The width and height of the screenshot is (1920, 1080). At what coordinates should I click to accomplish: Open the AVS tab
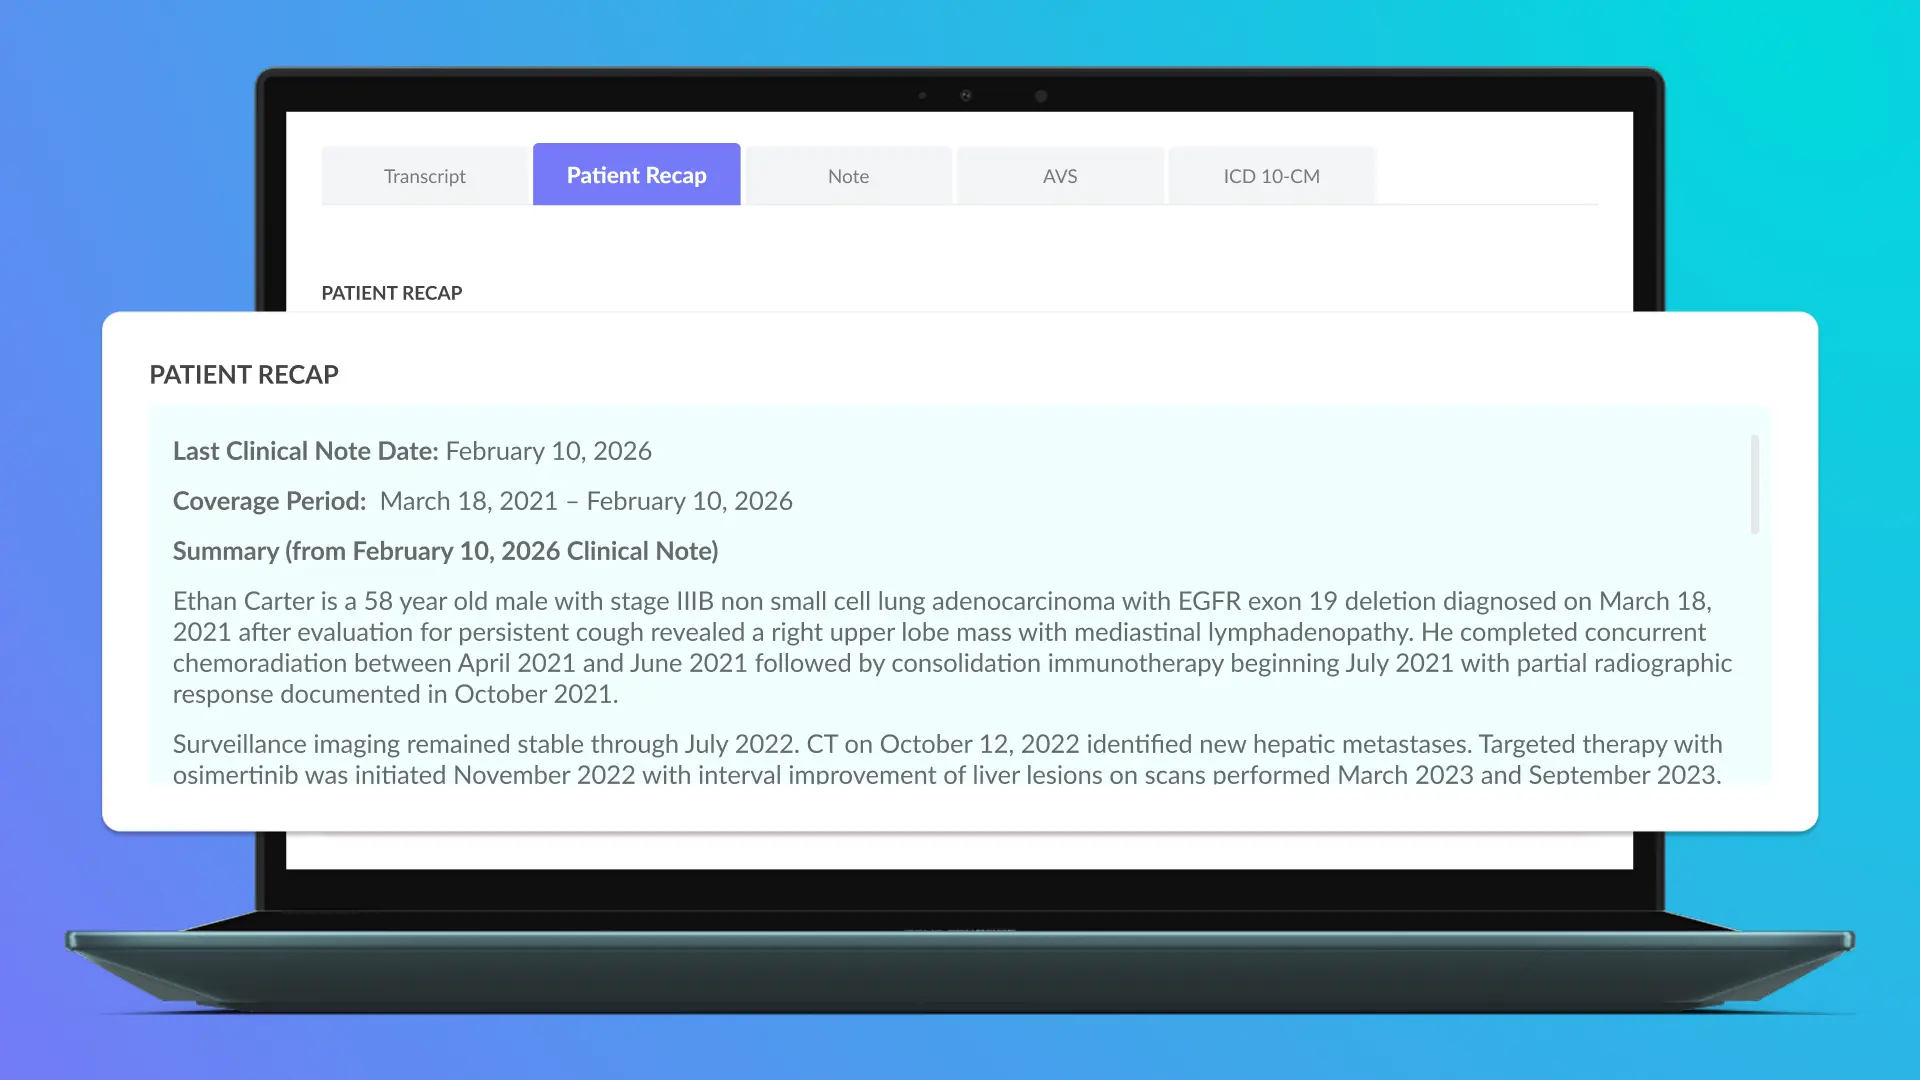[x=1060, y=175]
